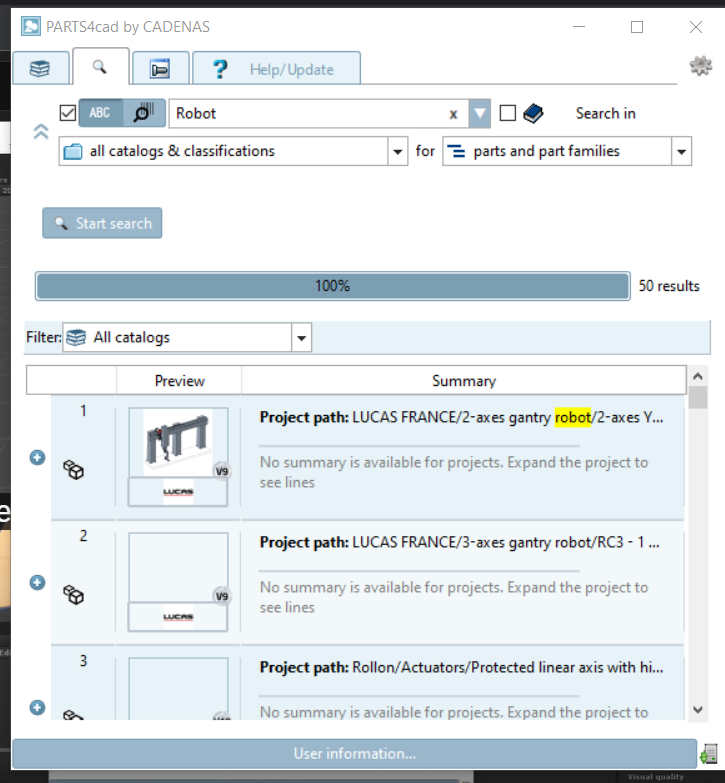Select ABC text search mode
The image size is (725, 783).
(100, 113)
